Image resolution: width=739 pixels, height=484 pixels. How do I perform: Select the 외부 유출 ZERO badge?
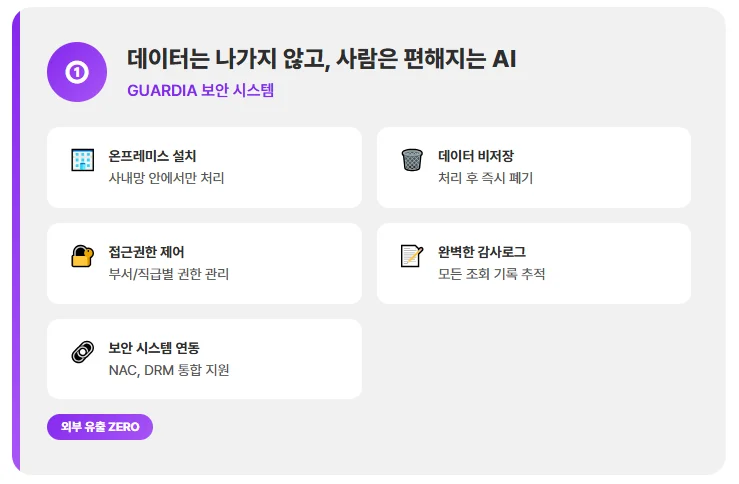tap(100, 427)
